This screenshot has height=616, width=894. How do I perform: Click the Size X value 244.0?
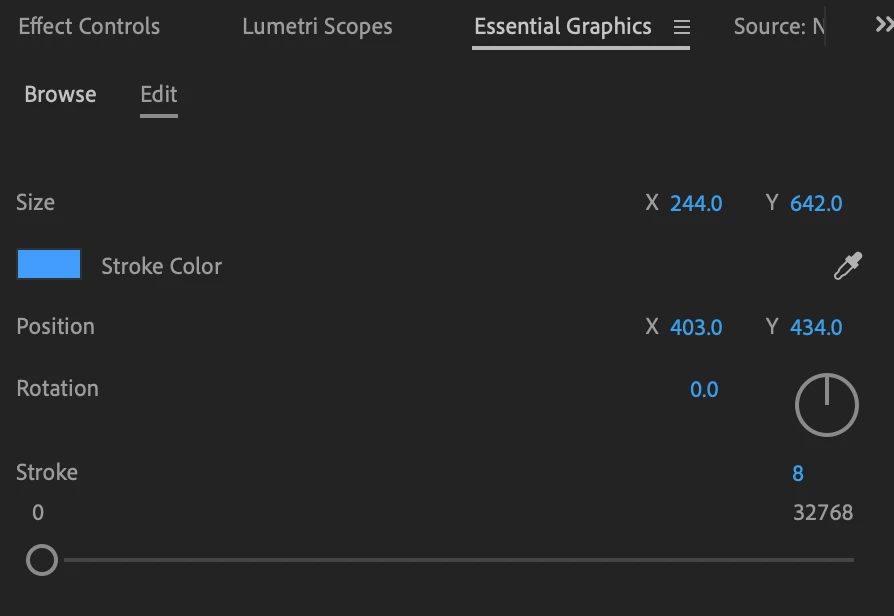click(x=696, y=203)
